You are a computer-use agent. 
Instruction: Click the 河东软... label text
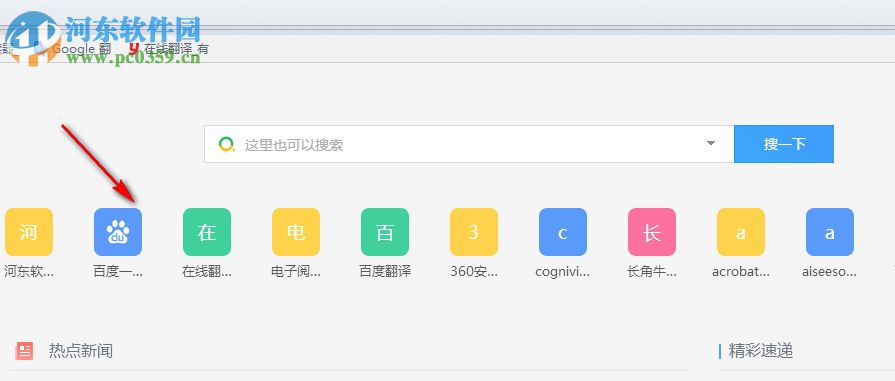click(29, 272)
